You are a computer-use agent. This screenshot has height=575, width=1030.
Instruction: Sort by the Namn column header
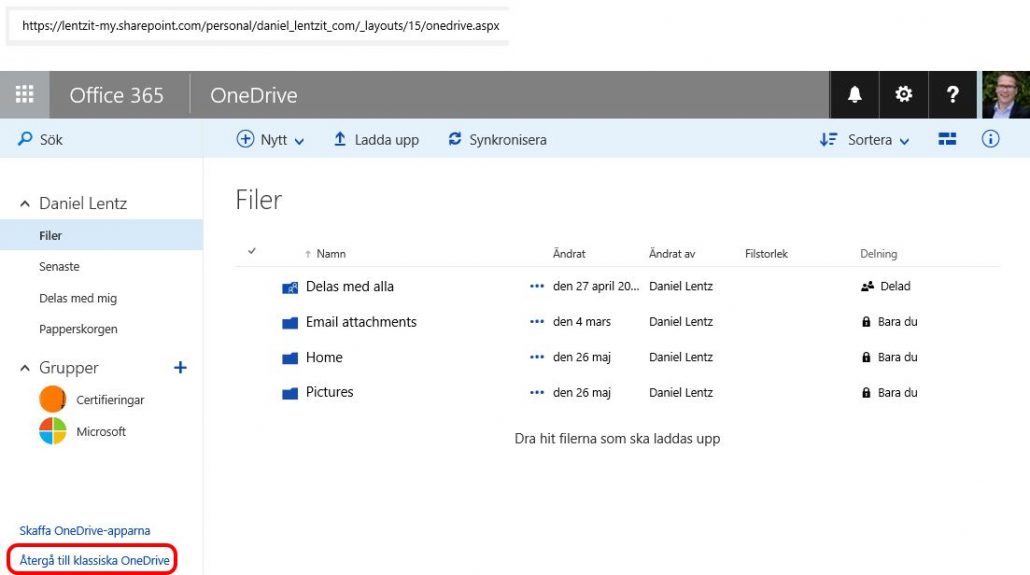[330, 254]
